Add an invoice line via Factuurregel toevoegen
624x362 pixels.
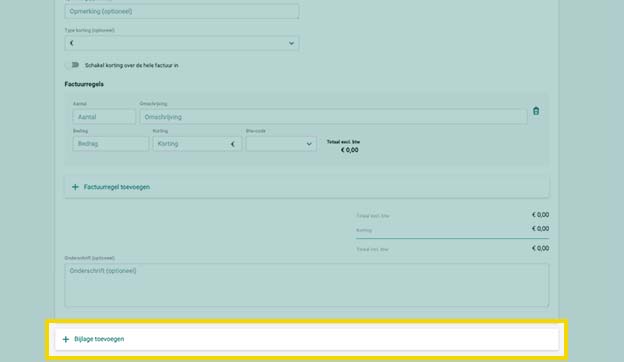306,187
